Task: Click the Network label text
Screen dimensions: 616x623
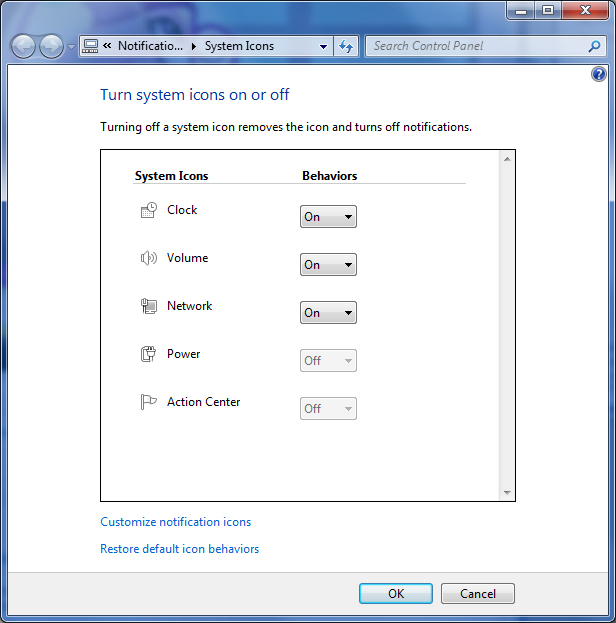Action: coord(190,306)
